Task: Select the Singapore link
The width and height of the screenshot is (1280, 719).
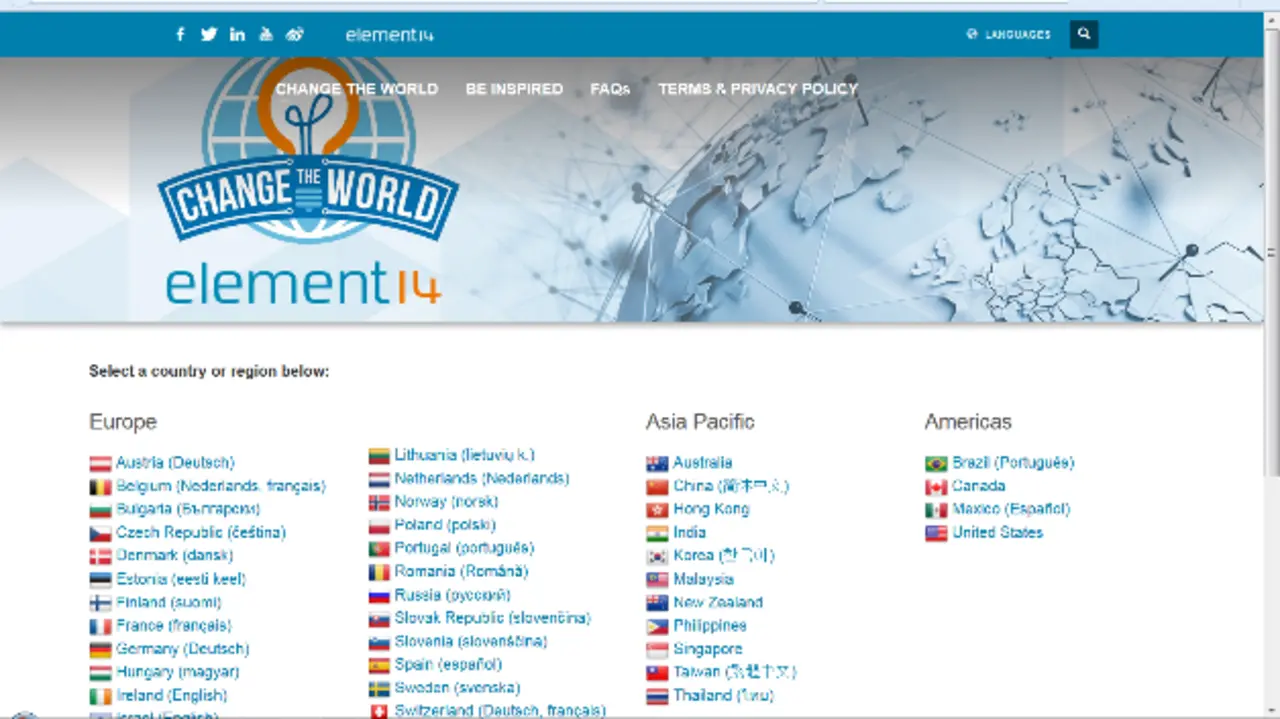Action: pyautogui.click(x=708, y=649)
